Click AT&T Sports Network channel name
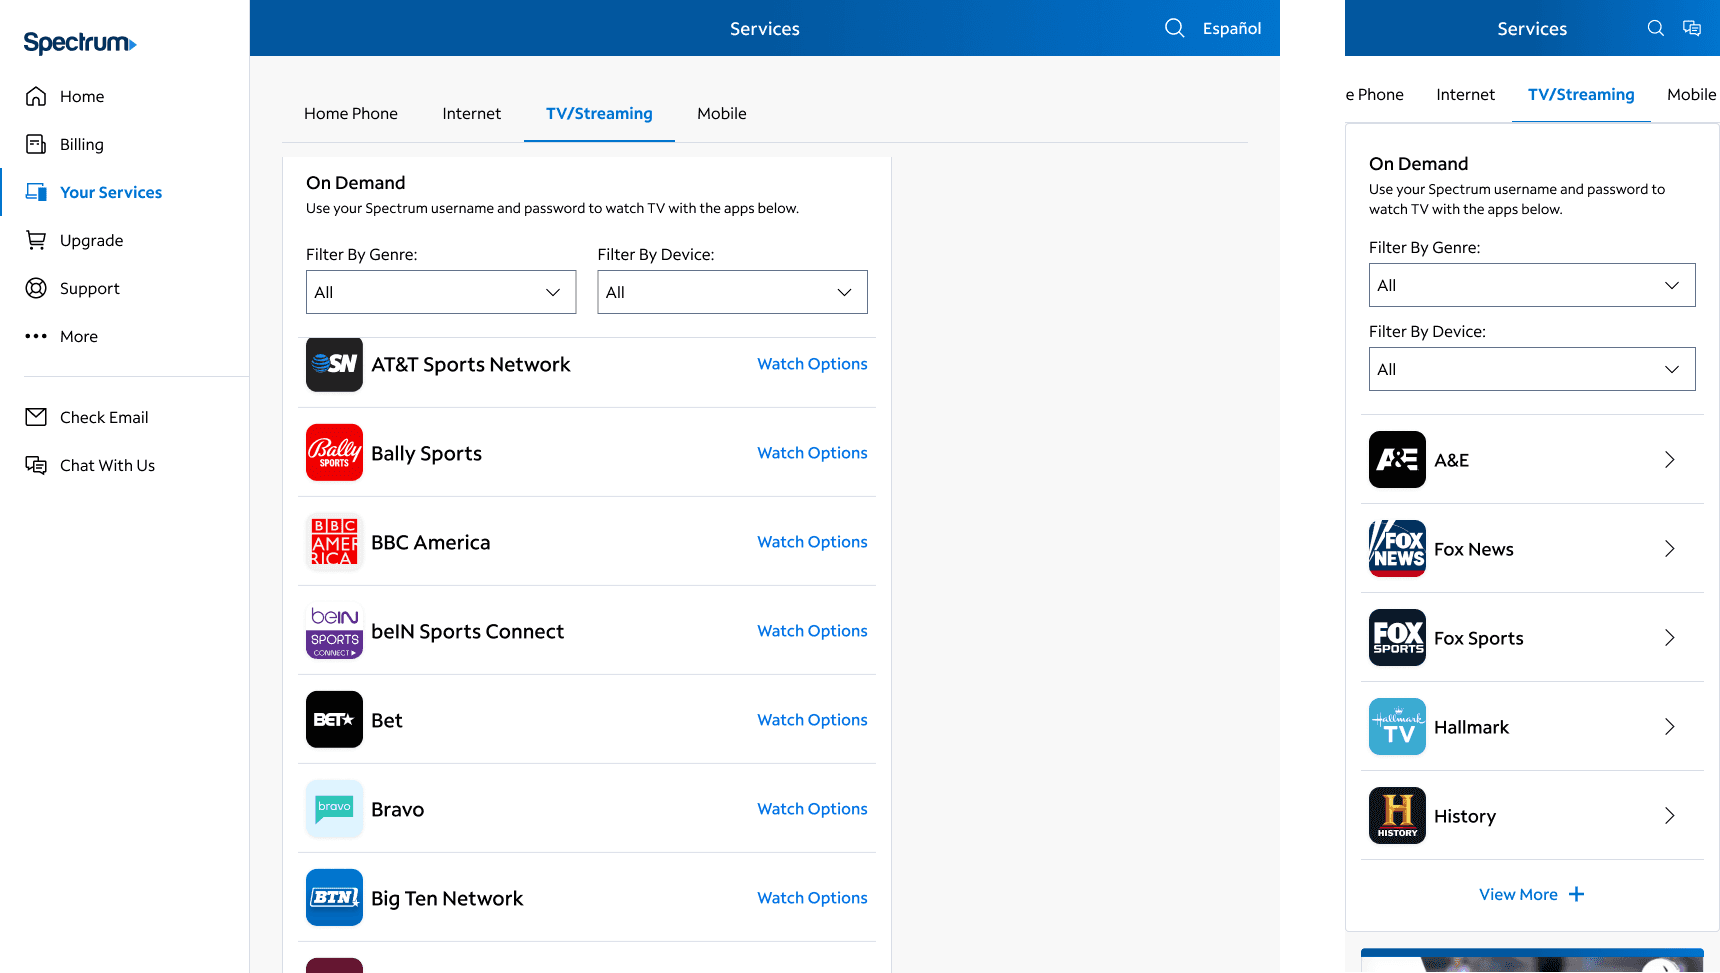This screenshot has height=973, width=1720. 471,365
